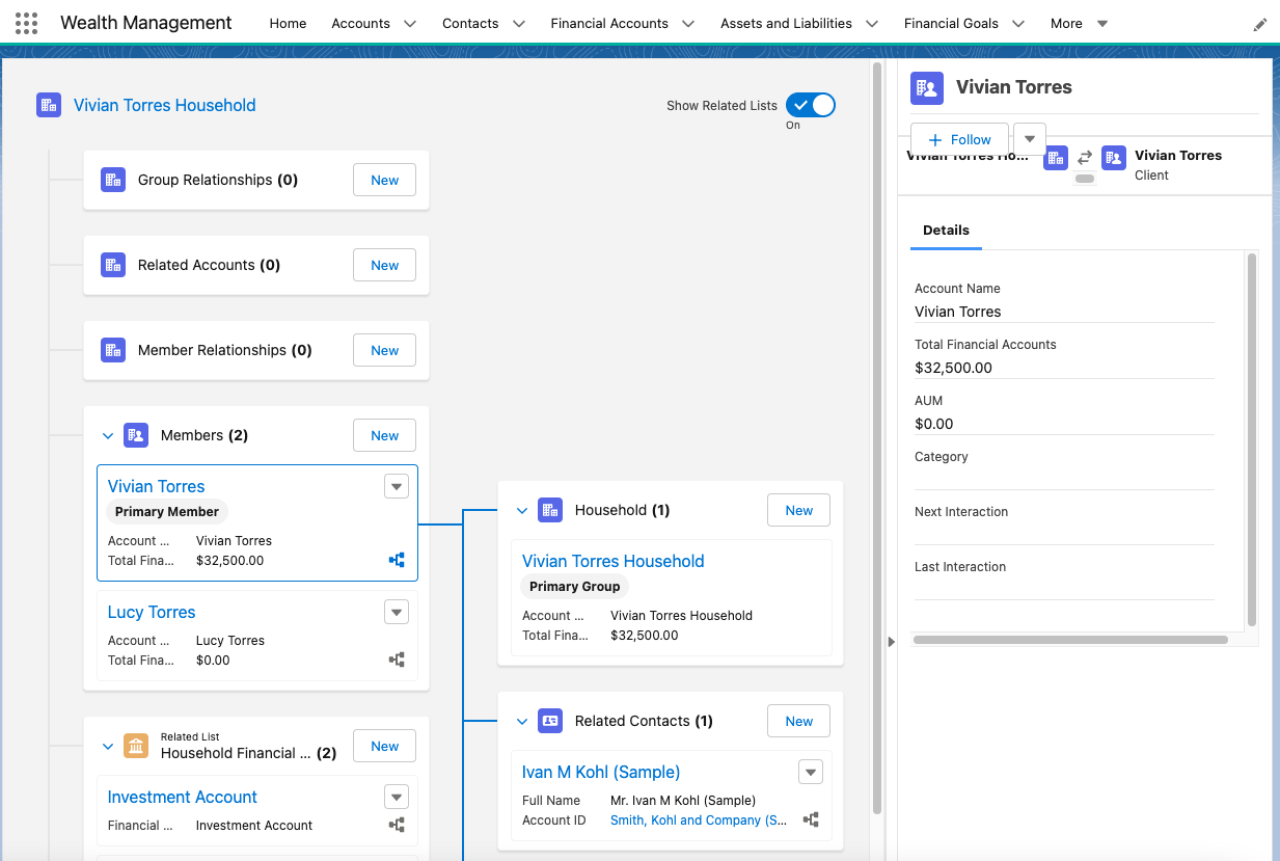Turn off Show Related Lists toggle
This screenshot has height=861, width=1280.
click(810, 105)
